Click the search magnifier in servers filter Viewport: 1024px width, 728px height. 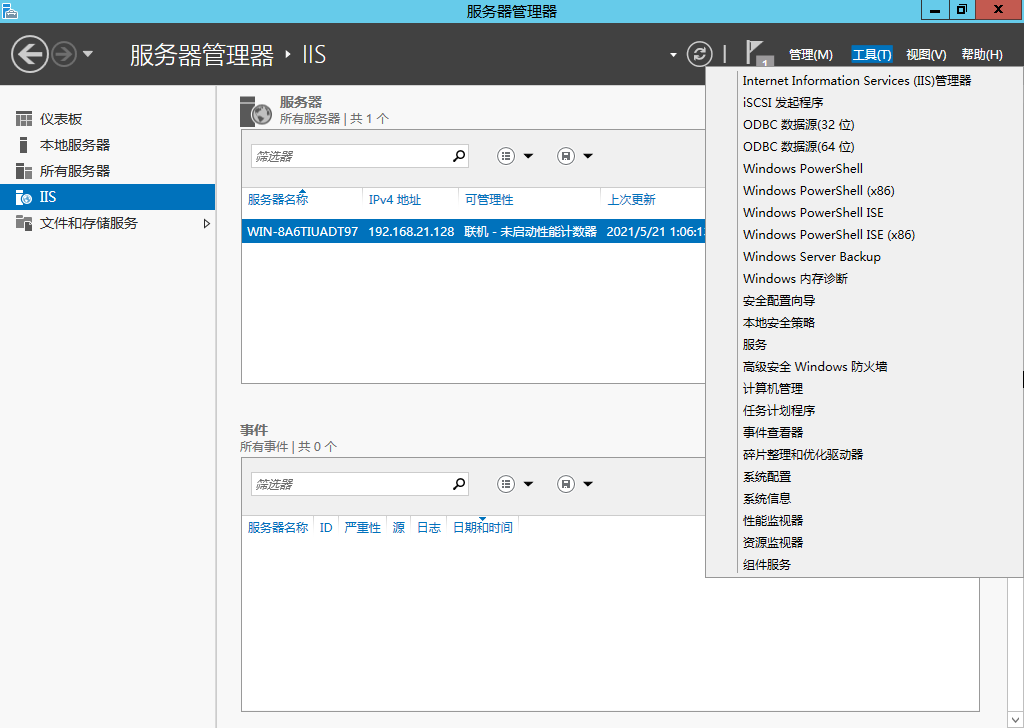[x=459, y=156]
